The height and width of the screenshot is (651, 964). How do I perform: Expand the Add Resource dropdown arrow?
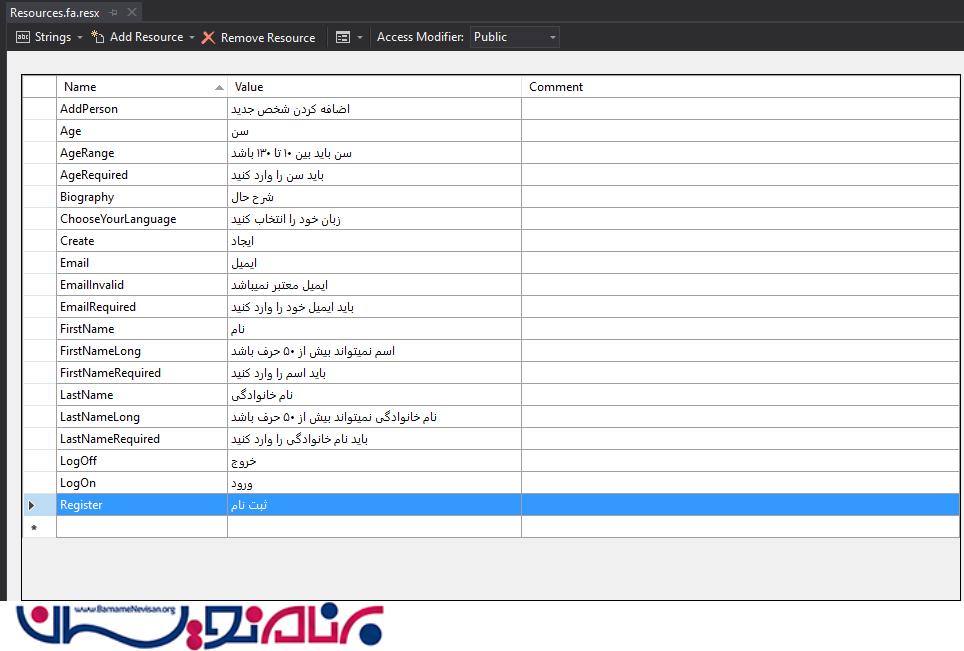click(x=192, y=38)
